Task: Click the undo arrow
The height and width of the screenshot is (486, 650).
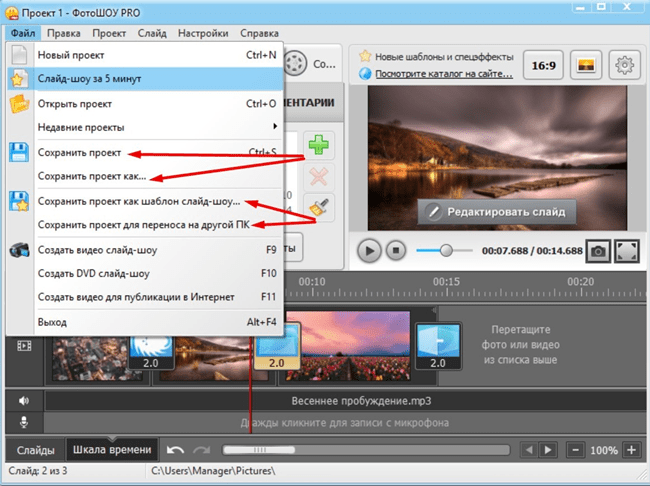Action: [175, 450]
